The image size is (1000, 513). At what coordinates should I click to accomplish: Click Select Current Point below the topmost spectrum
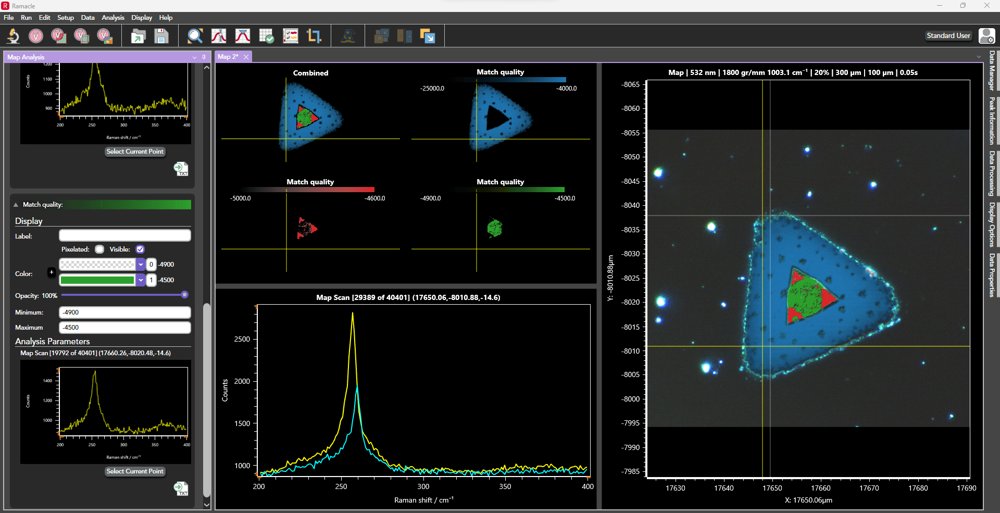[135, 151]
